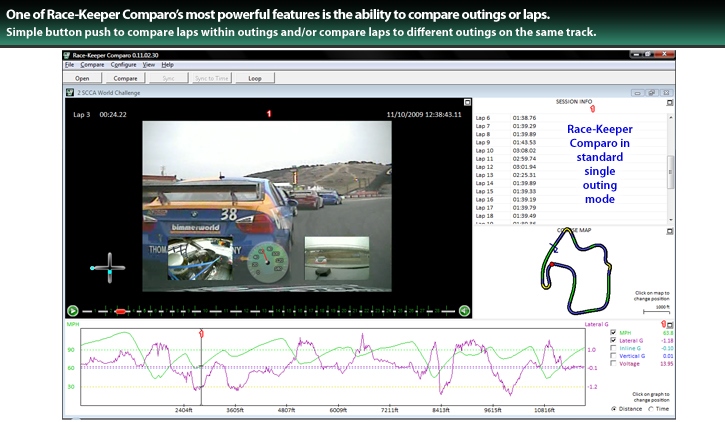Select the Time radio button
The width and height of the screenshot is (725, 422).
coord(652,408)
